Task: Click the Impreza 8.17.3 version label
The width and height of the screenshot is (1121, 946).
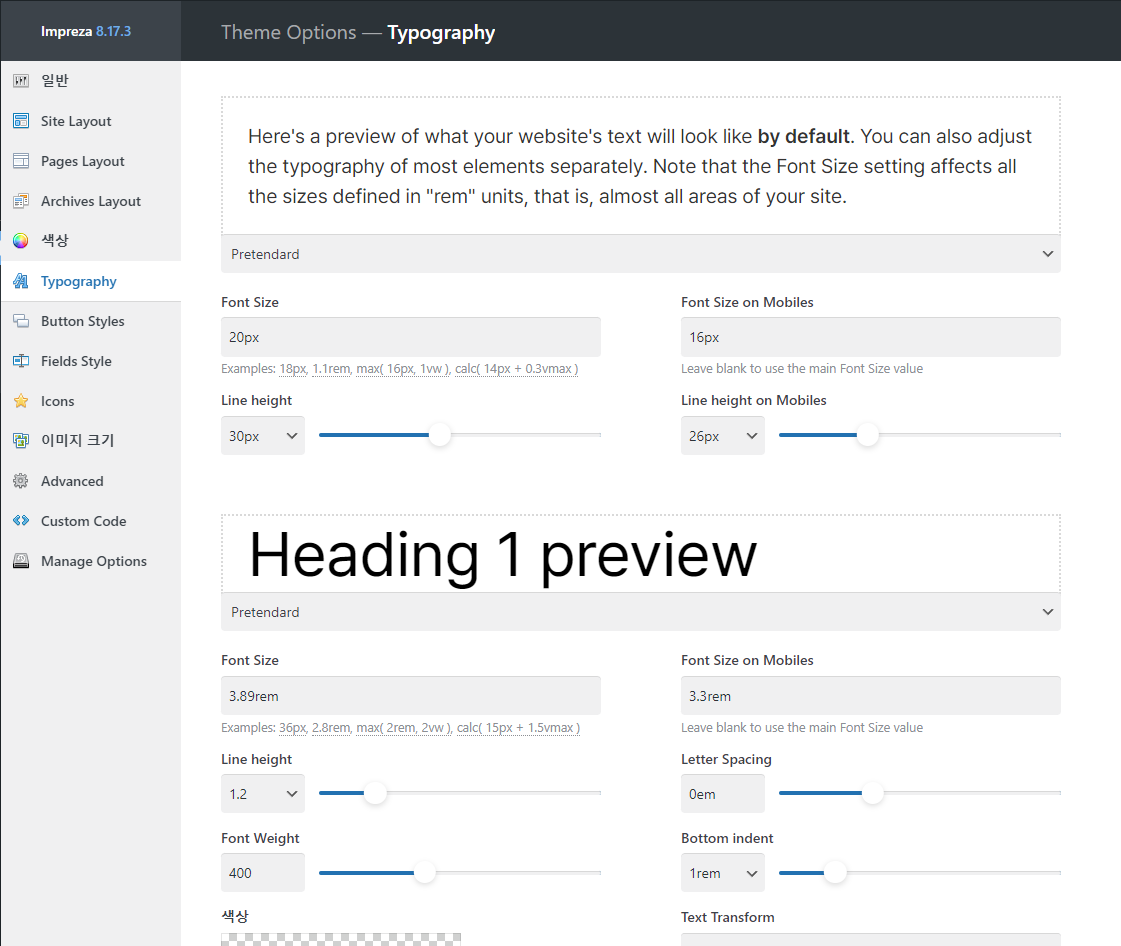Action: click(86, 31)
